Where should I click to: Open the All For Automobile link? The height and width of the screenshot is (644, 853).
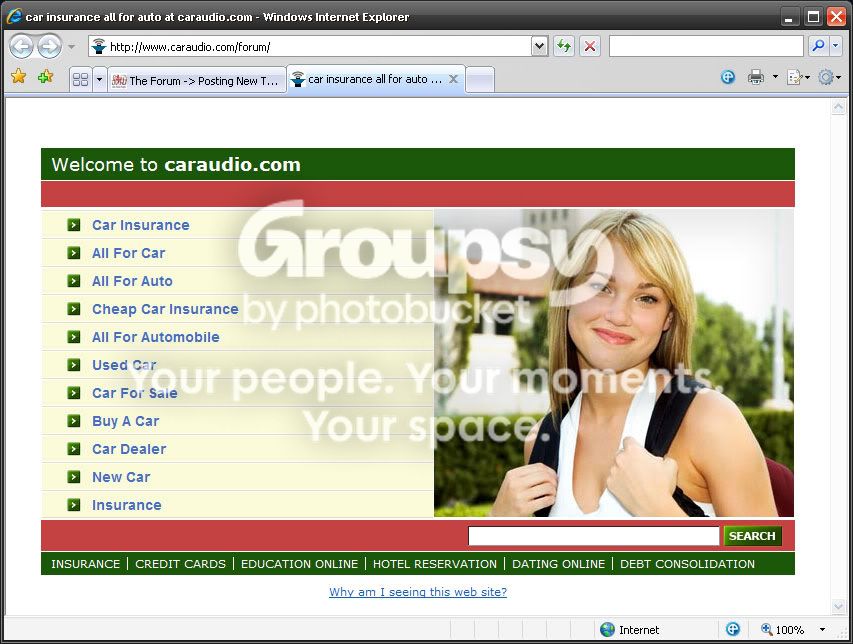156,337
